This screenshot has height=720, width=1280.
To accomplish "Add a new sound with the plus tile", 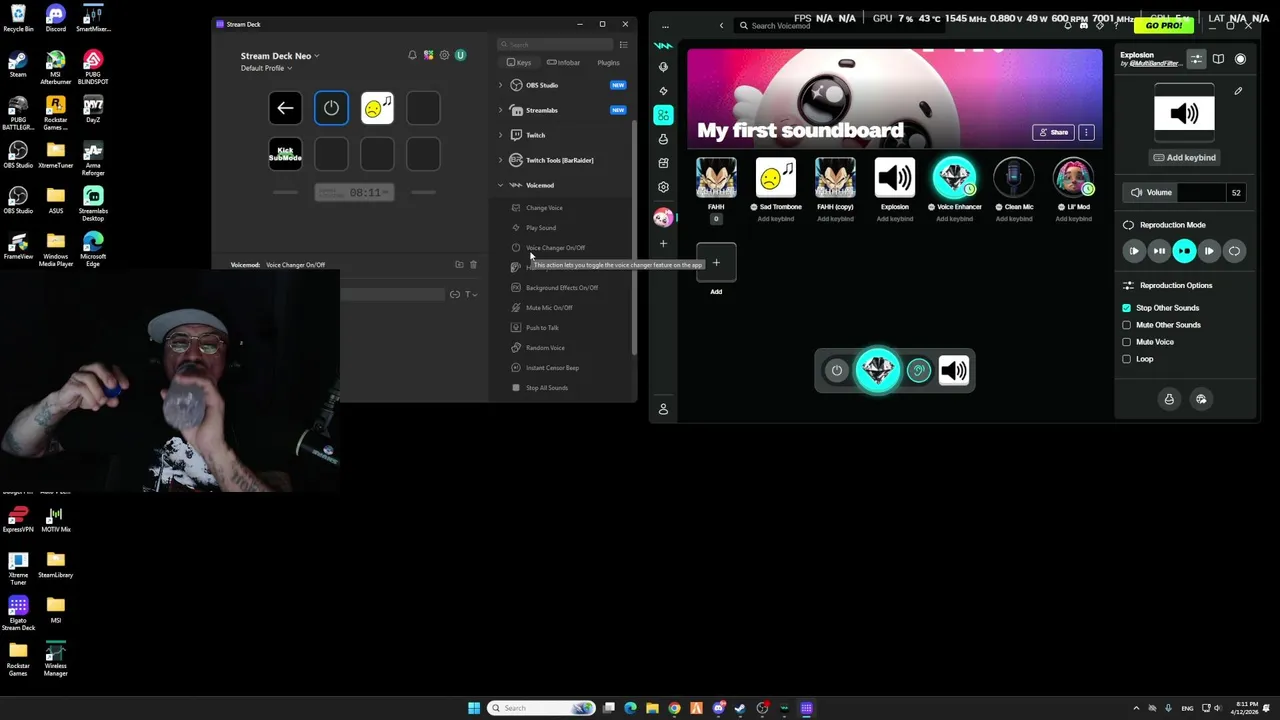I will click(716, 263).
